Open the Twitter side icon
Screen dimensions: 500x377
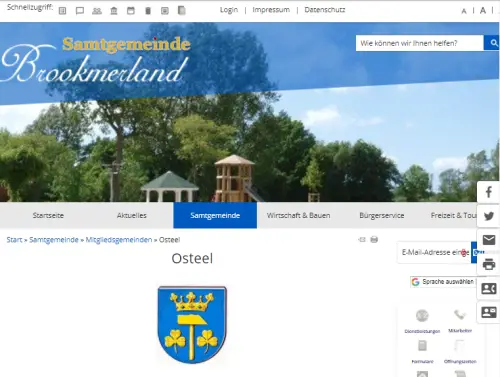point(489,216)
